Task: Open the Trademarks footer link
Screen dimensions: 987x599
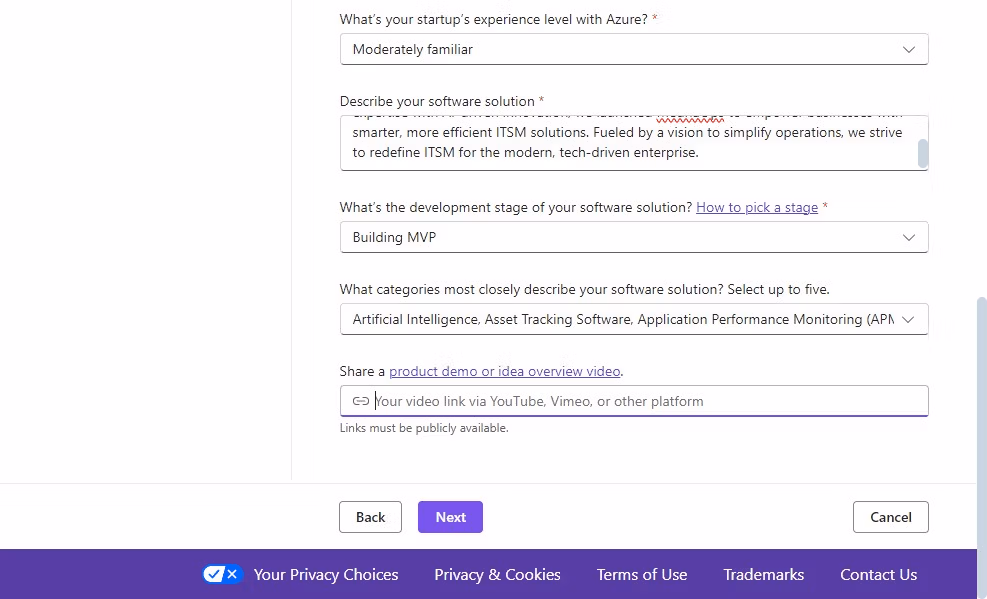Action: click(x=763, y=574)
